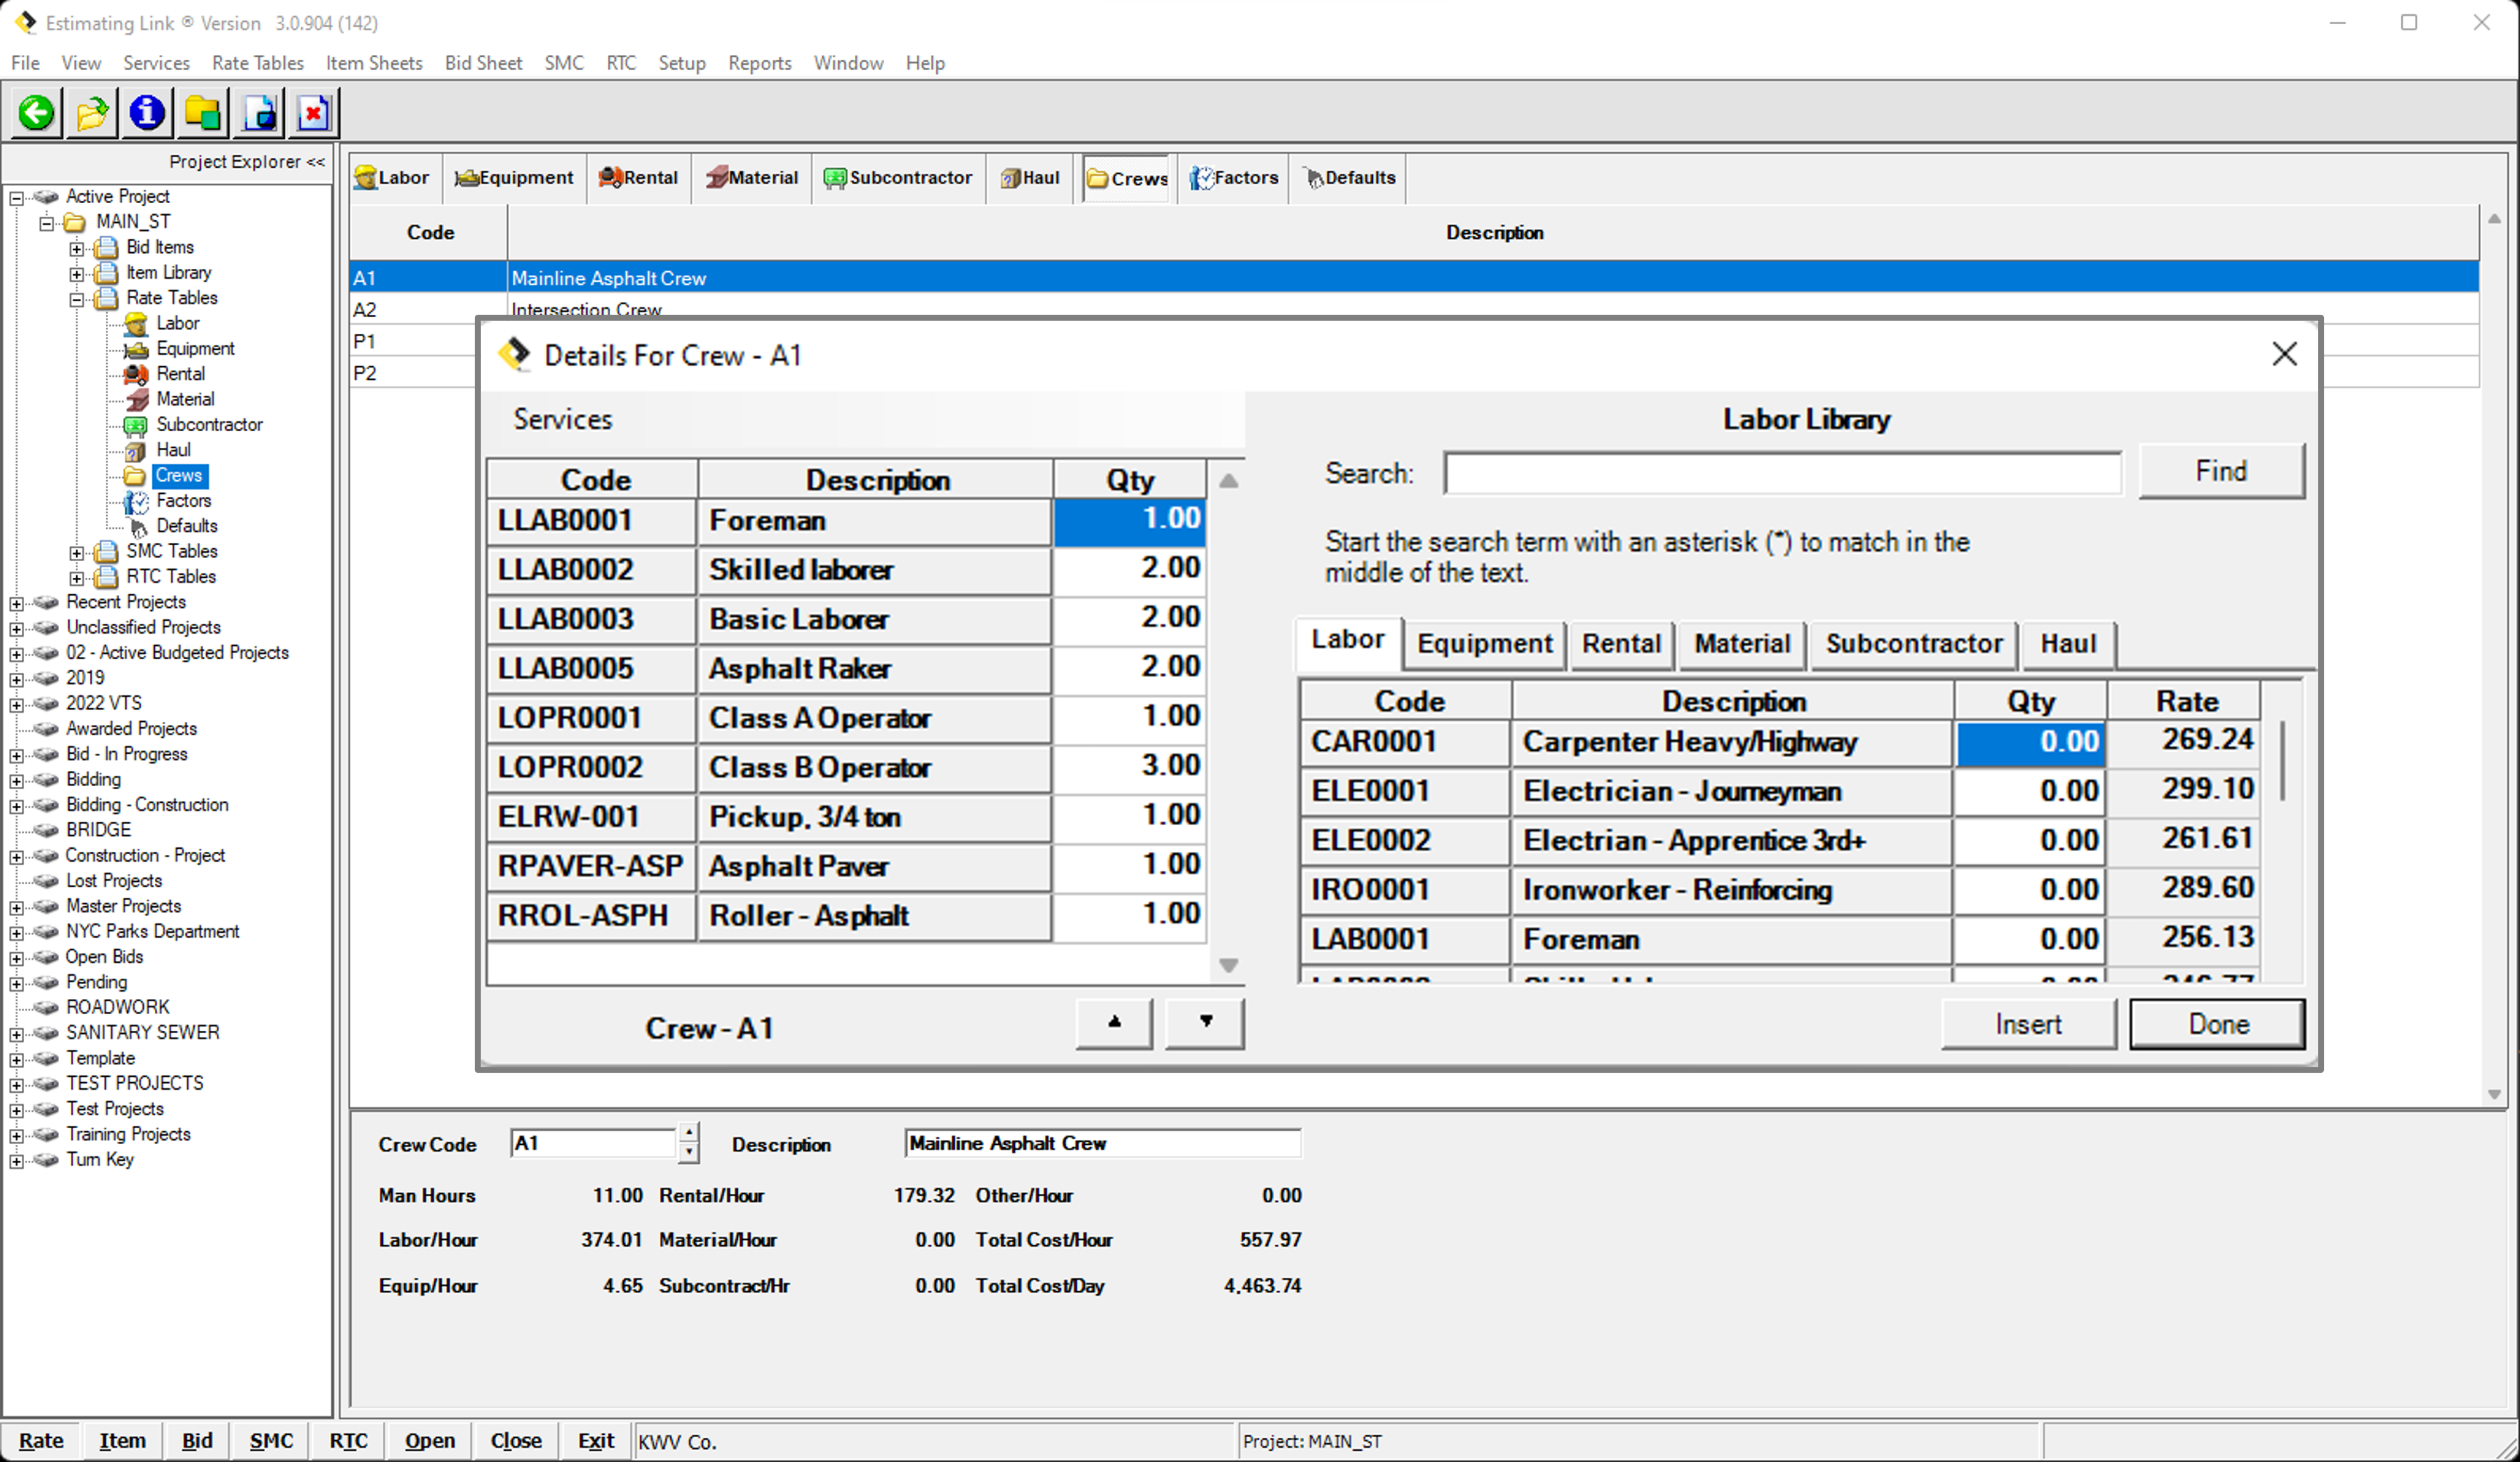Screen dimensions: 2520x1462
Task: Click Labor Library list scrollbar thumb
Action: point(2283,760)
